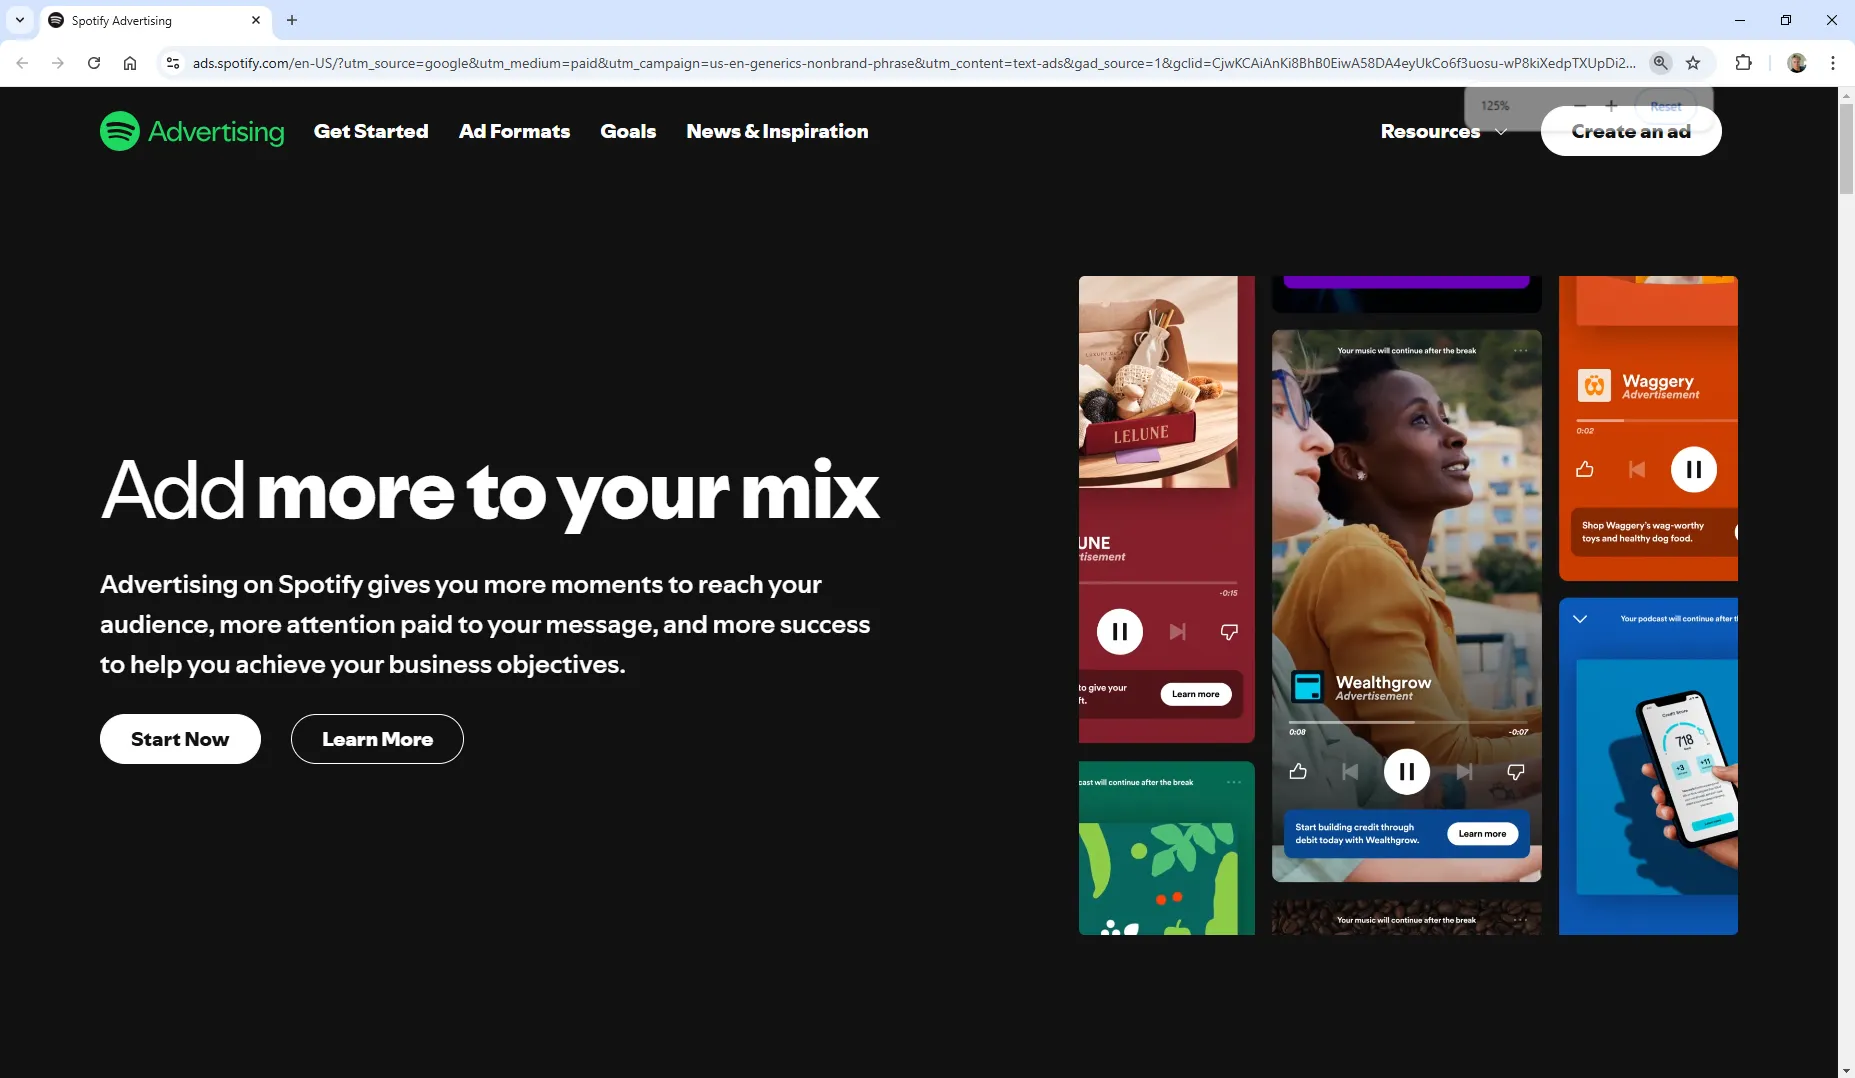Click the address bar URL
This screenshot has height=1078, width=1855.
[x=914, y=63]
